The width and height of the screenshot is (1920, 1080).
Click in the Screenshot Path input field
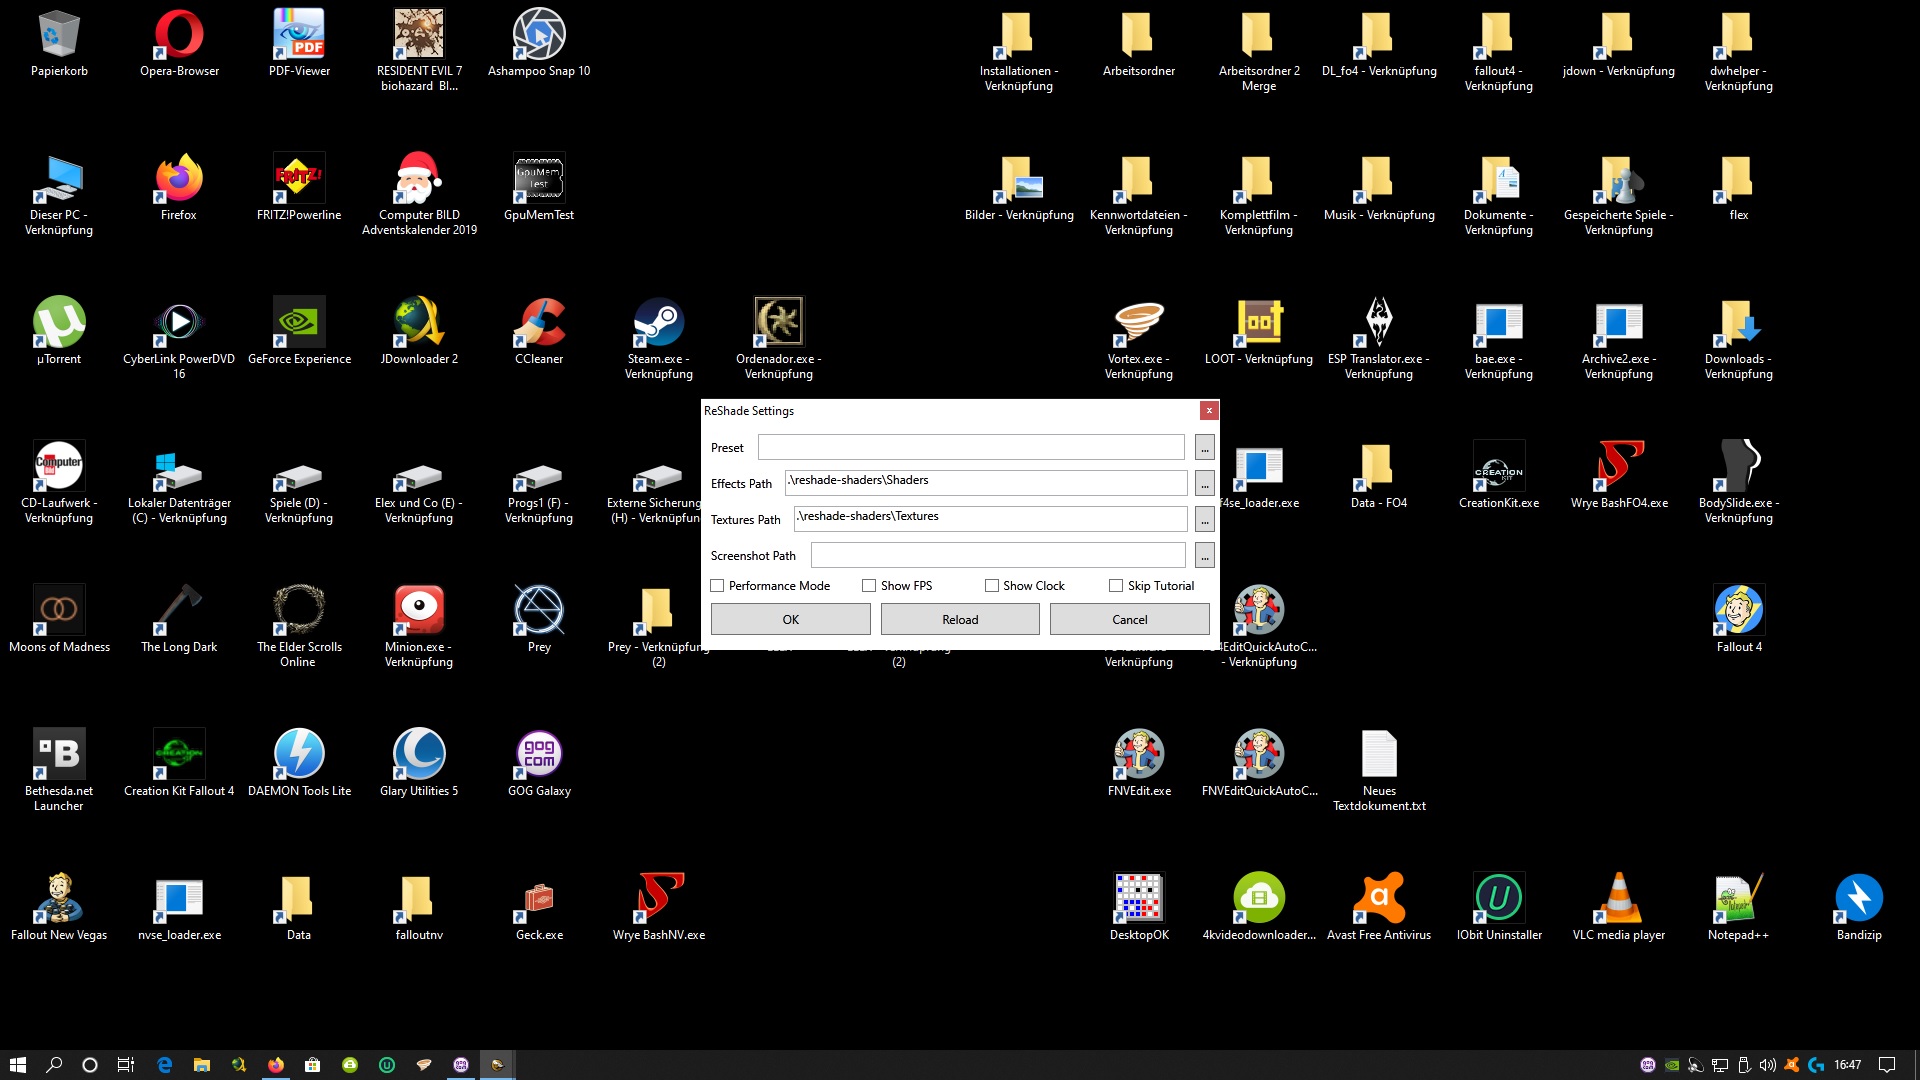click(x=997, y=556)
